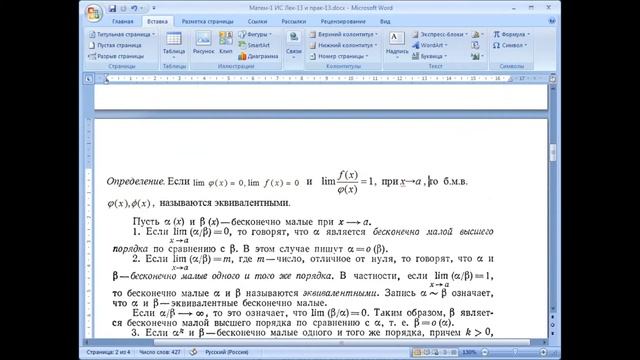Viewport: 640px width, 360px height.
Task: Click the Буквица drop cap button
Action: pos(429,56)
